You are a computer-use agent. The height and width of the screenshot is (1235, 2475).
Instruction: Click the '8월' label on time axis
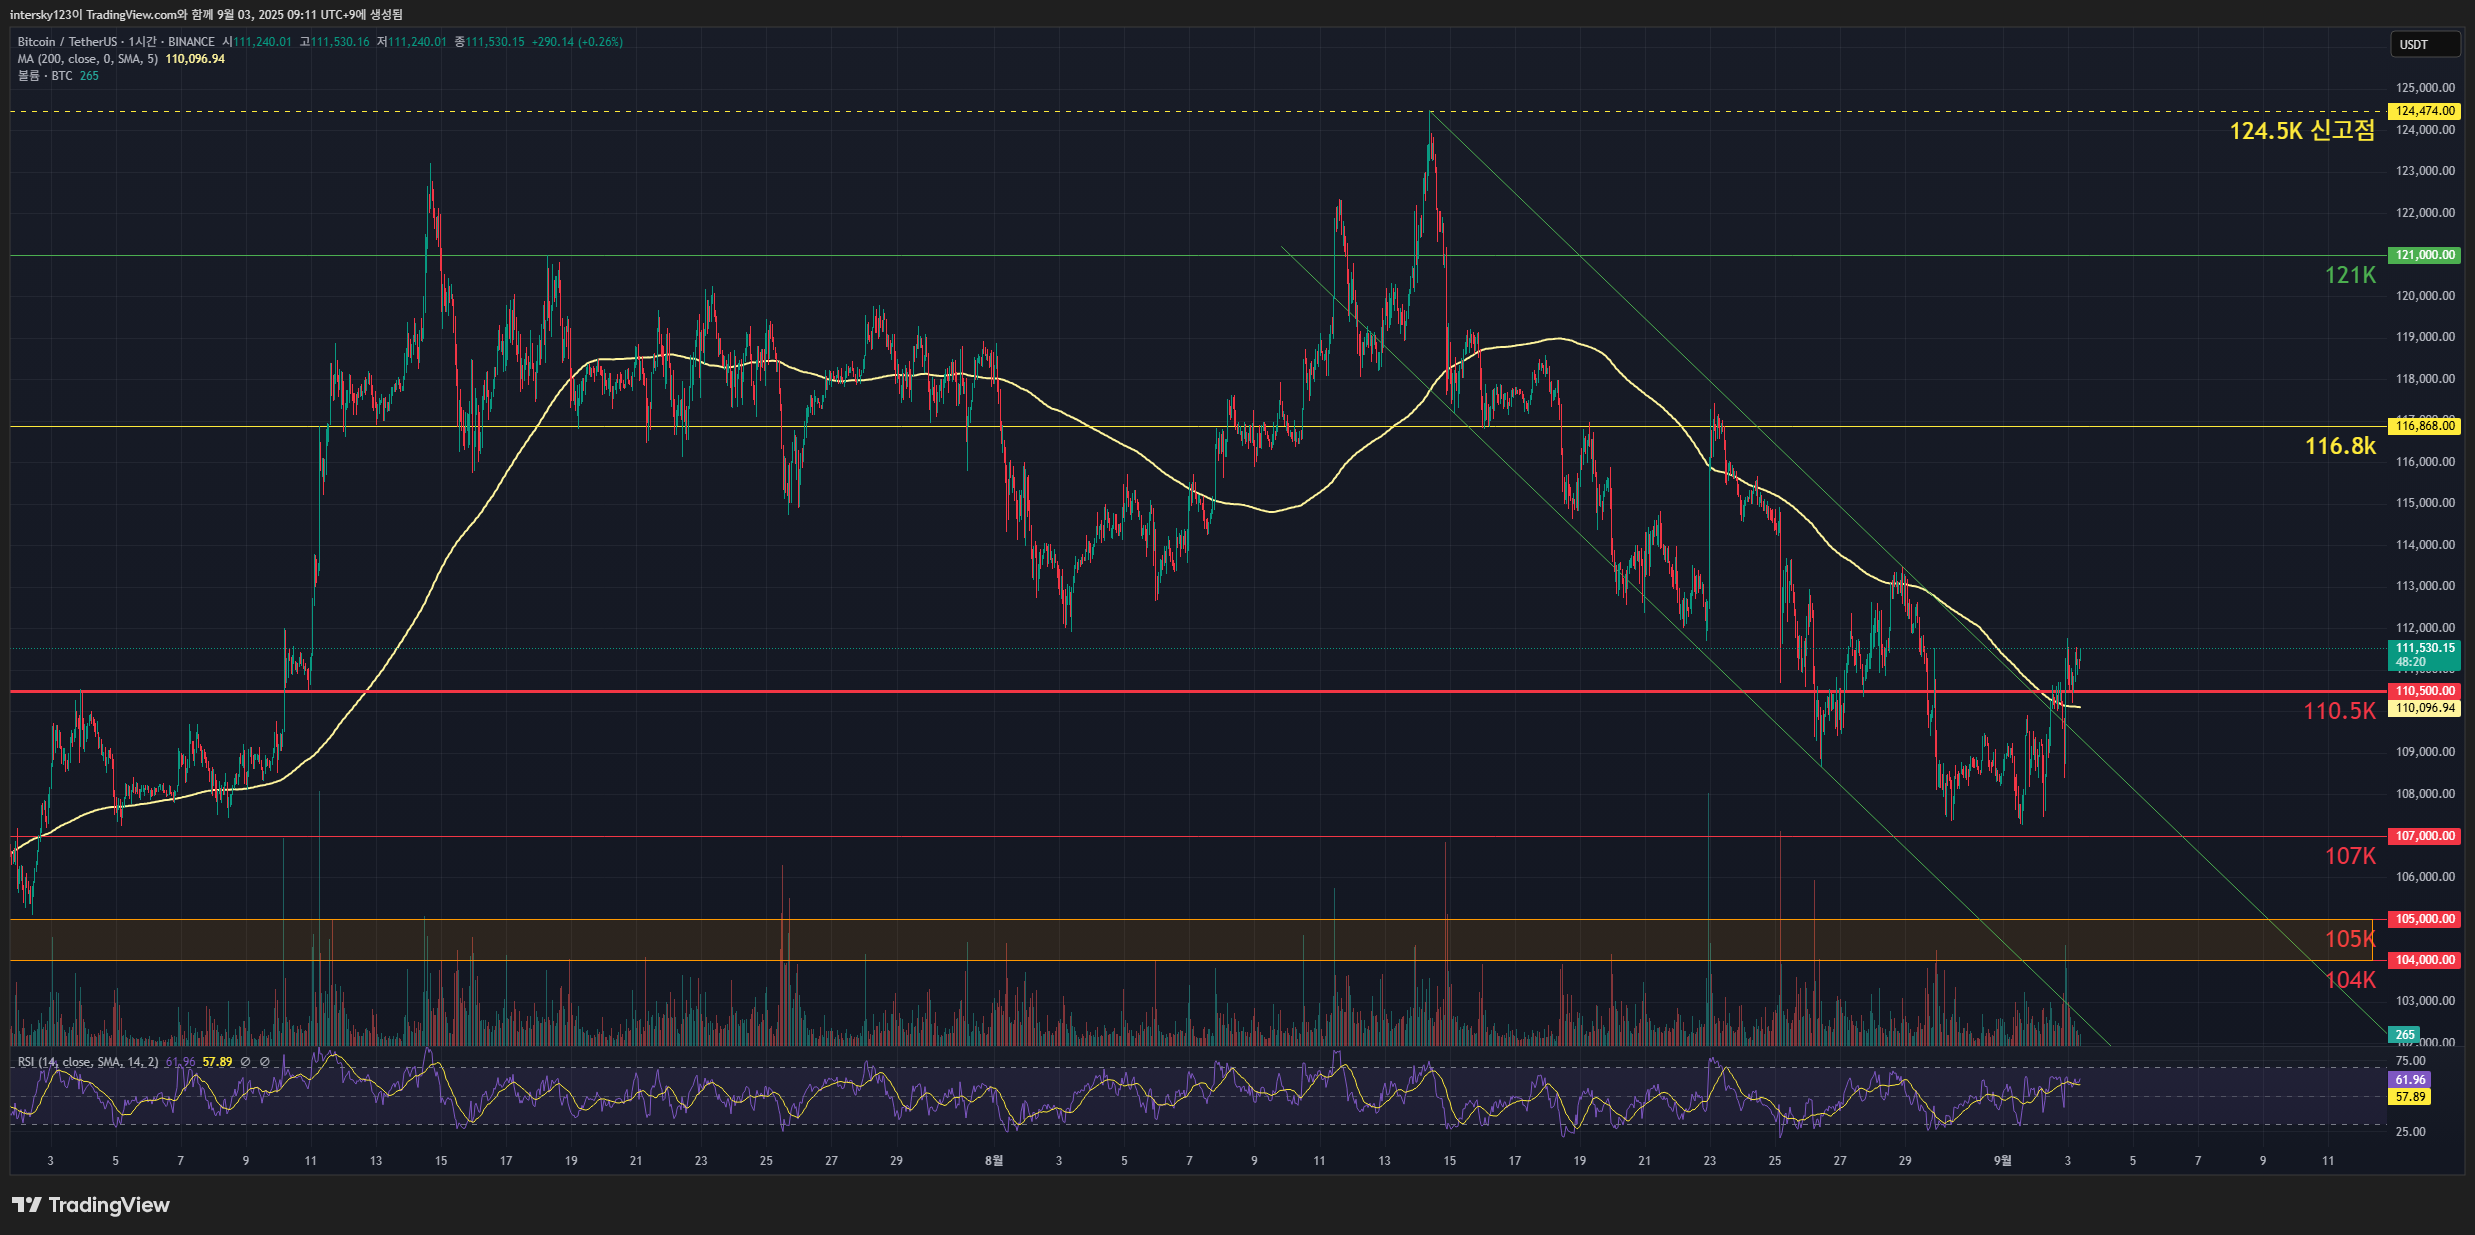point(994,1161)
